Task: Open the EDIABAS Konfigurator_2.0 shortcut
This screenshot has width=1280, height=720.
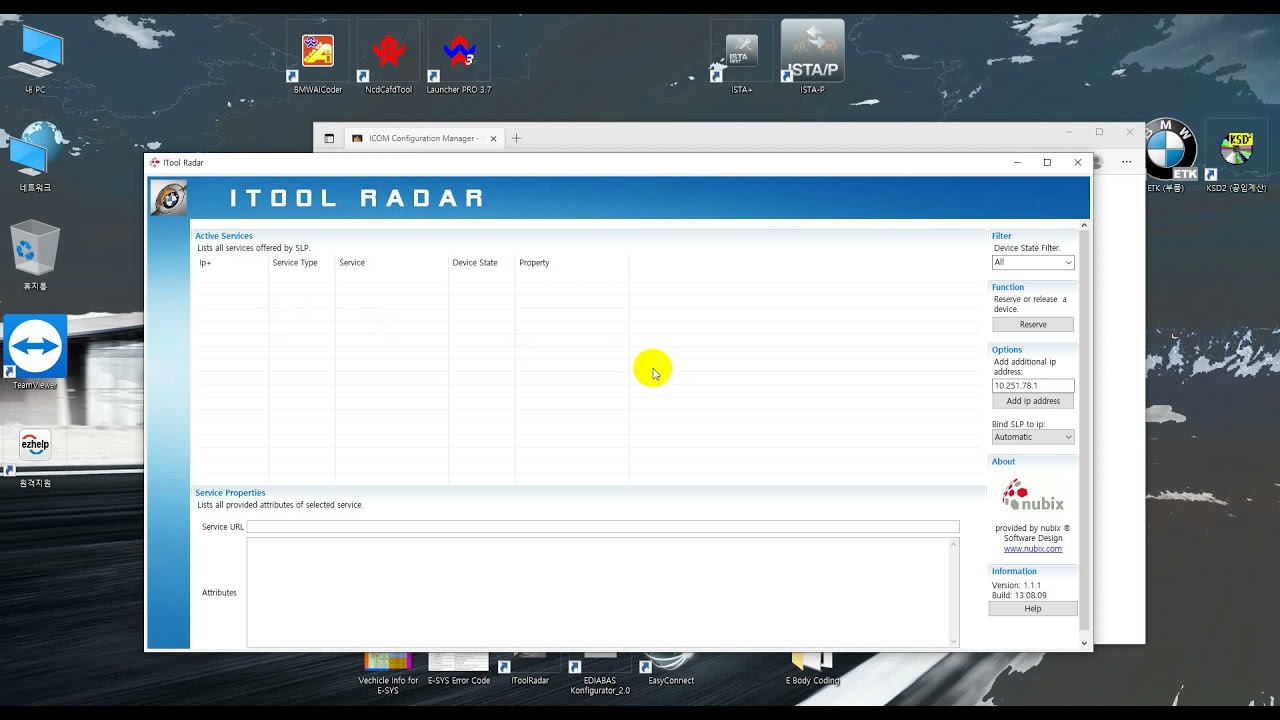Action: (600, 672)
